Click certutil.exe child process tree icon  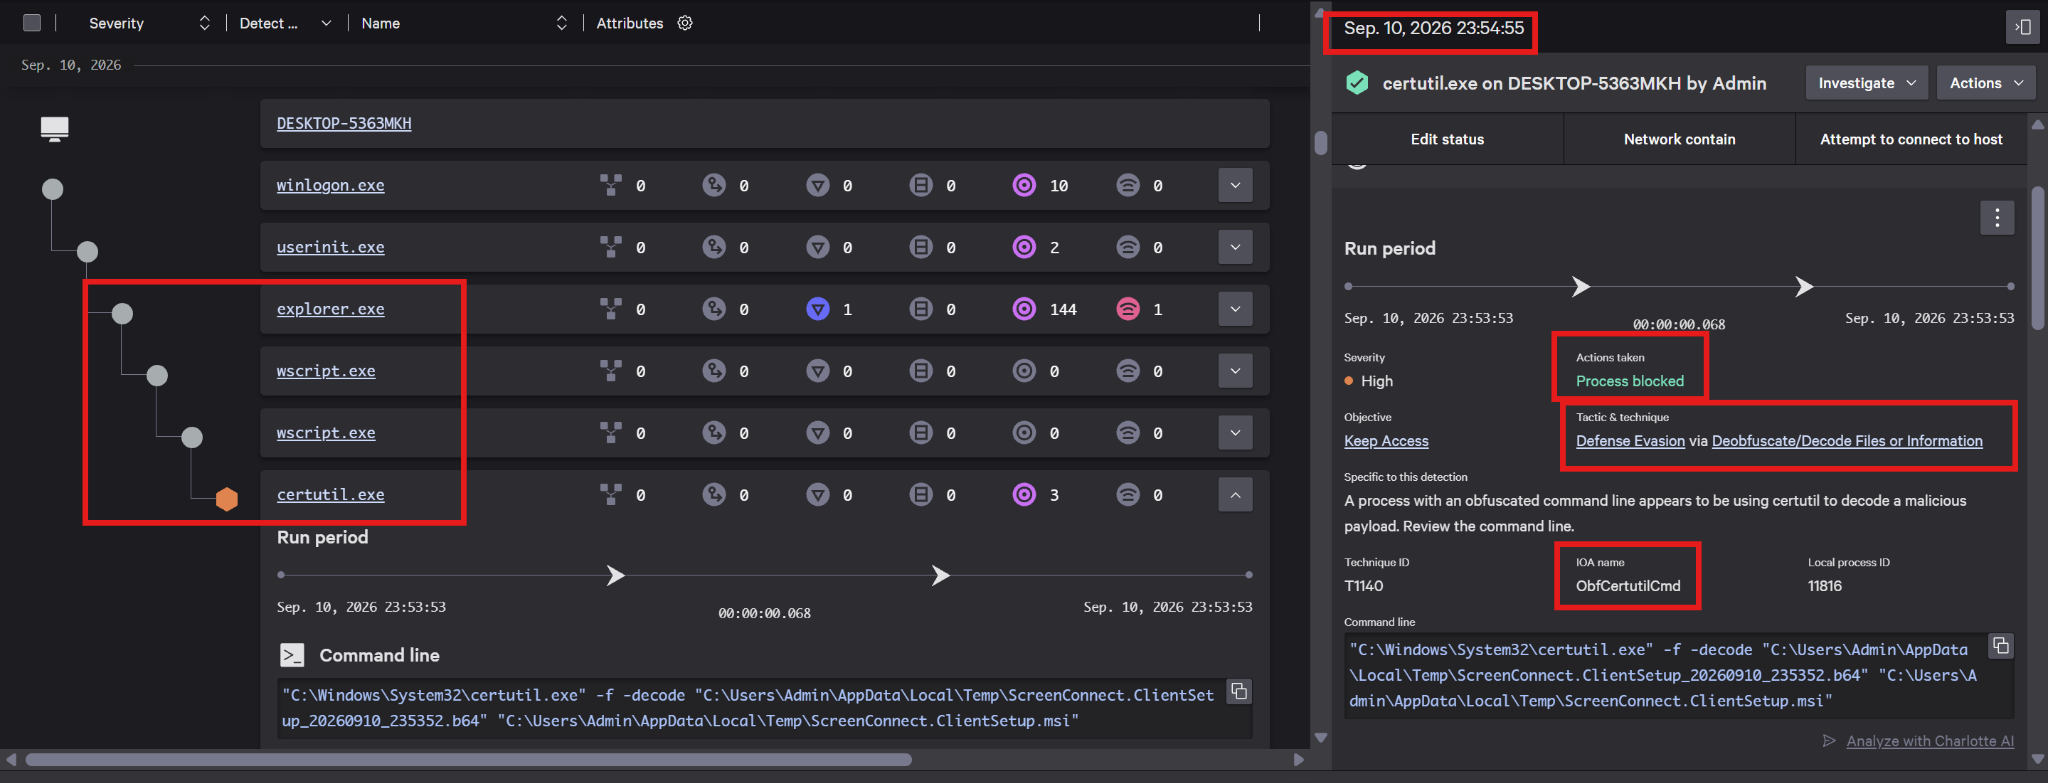[610, 494]
